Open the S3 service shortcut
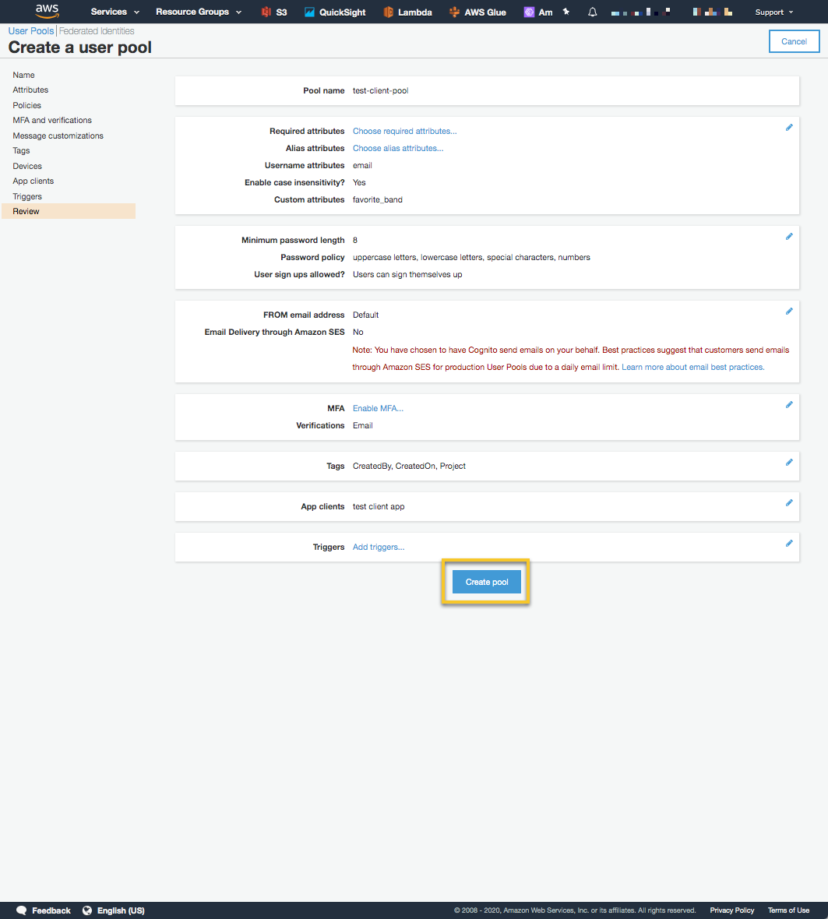Screen dimensions: 828x919 coord(274,12)
